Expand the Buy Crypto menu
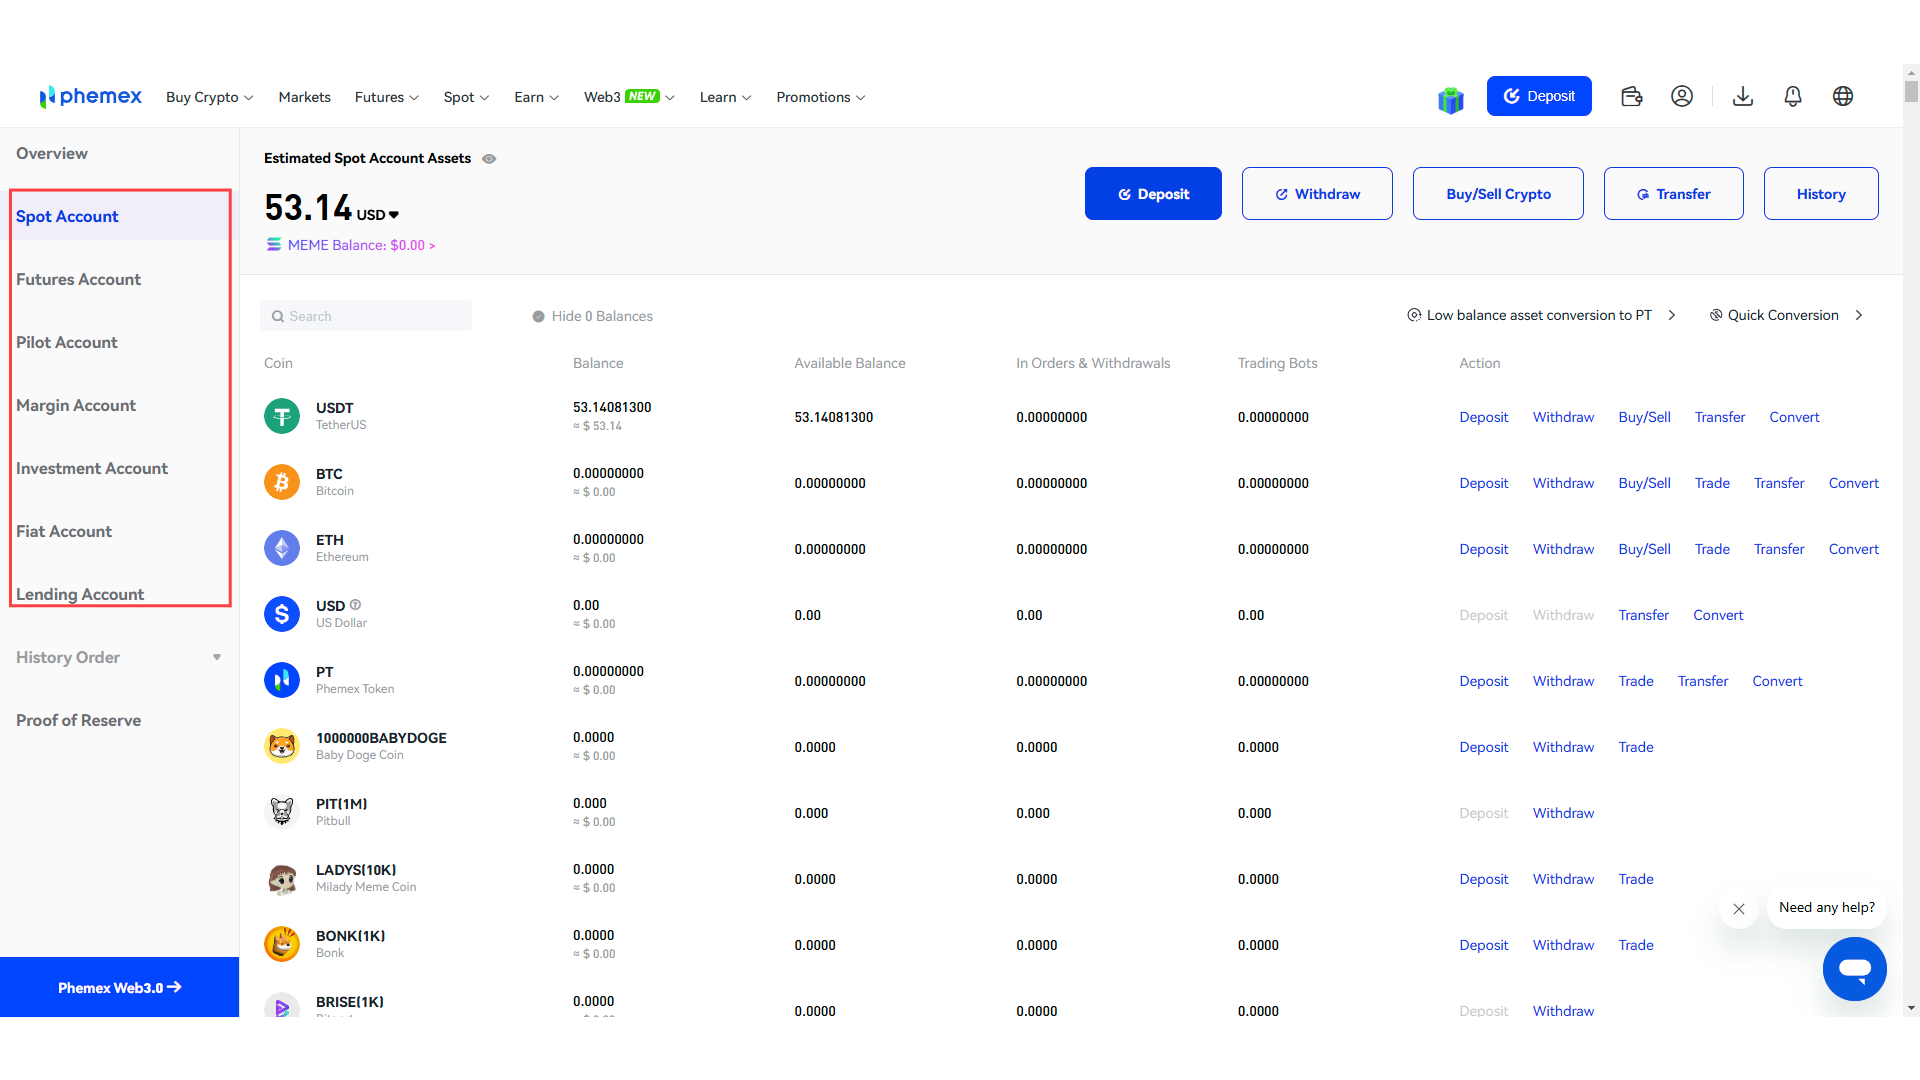The height and width of the screenshot is (1080, 1920). point(210,97)
